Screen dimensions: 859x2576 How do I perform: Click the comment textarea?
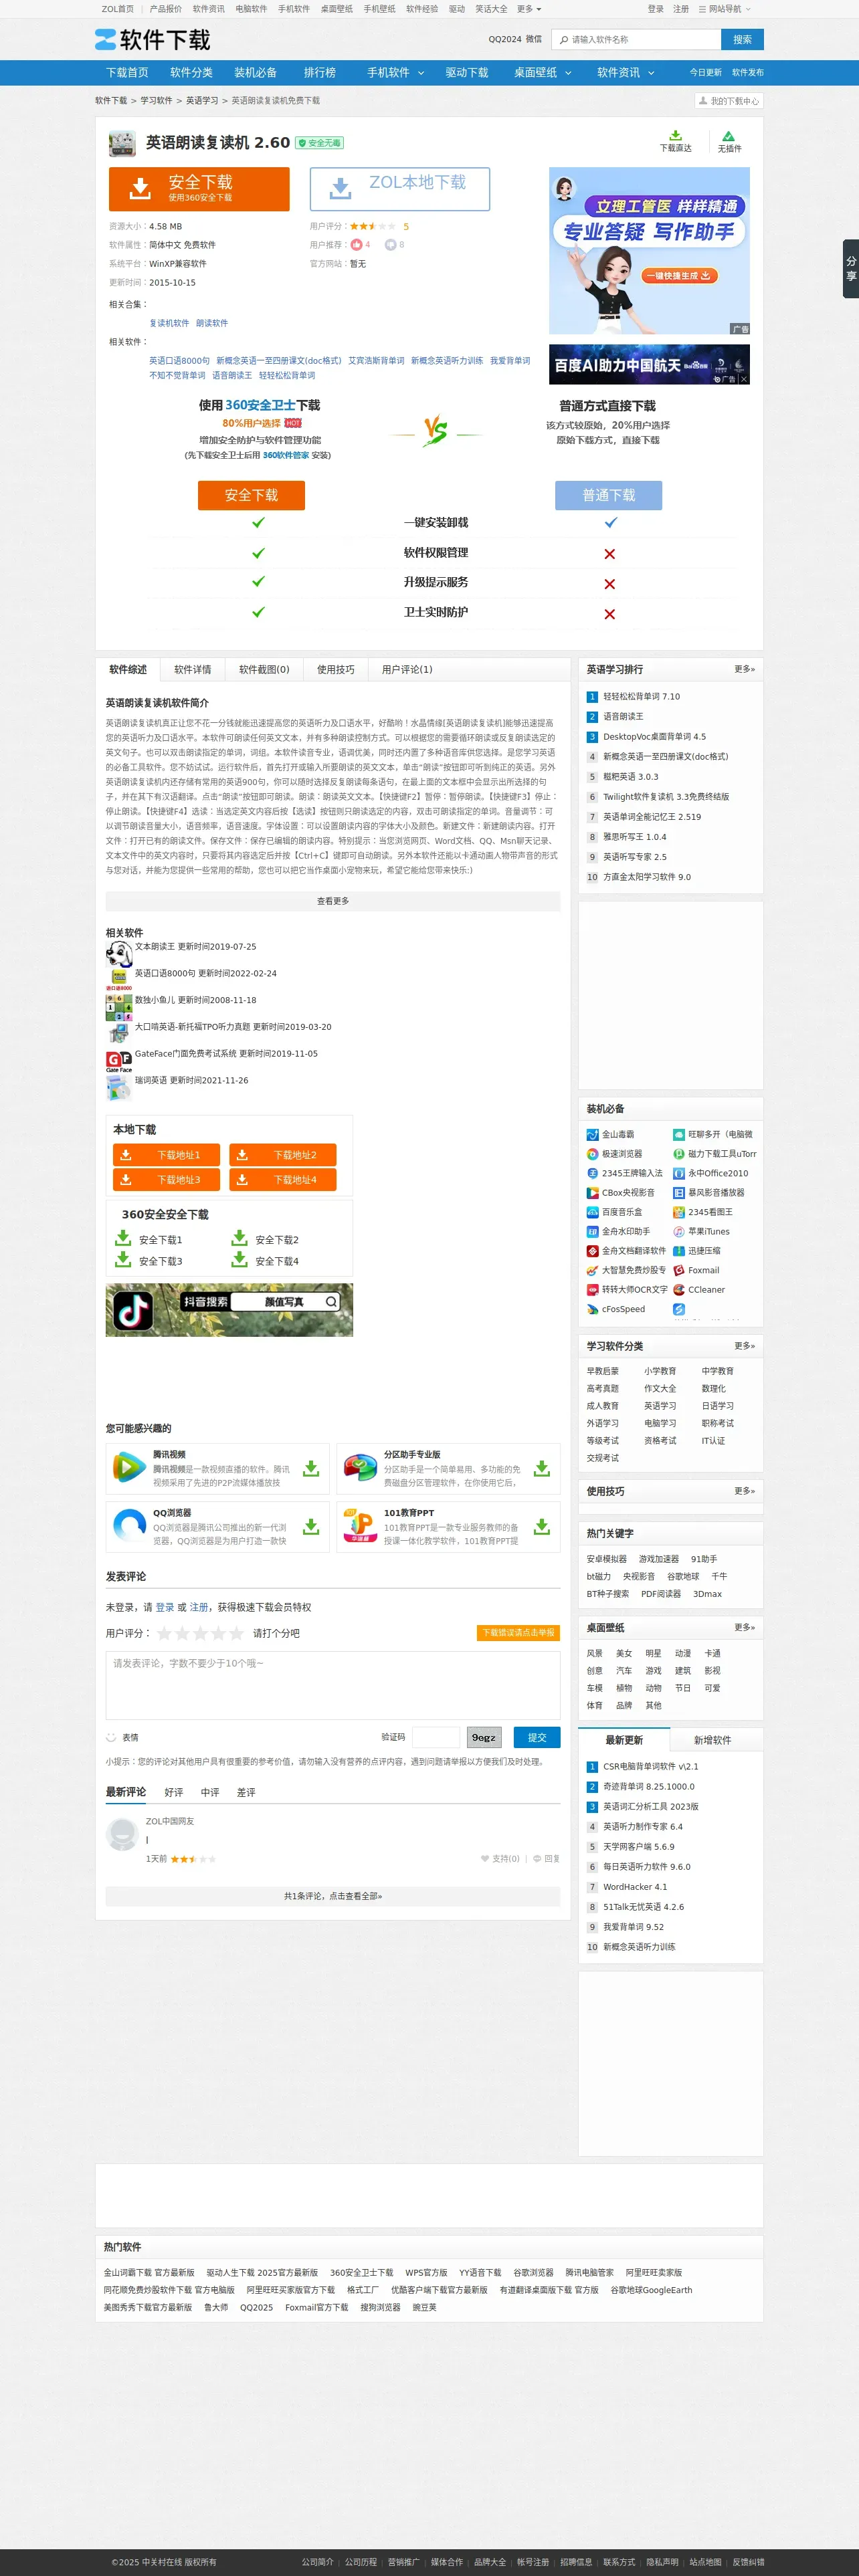pyautogui.click(x=333, y=1686)
